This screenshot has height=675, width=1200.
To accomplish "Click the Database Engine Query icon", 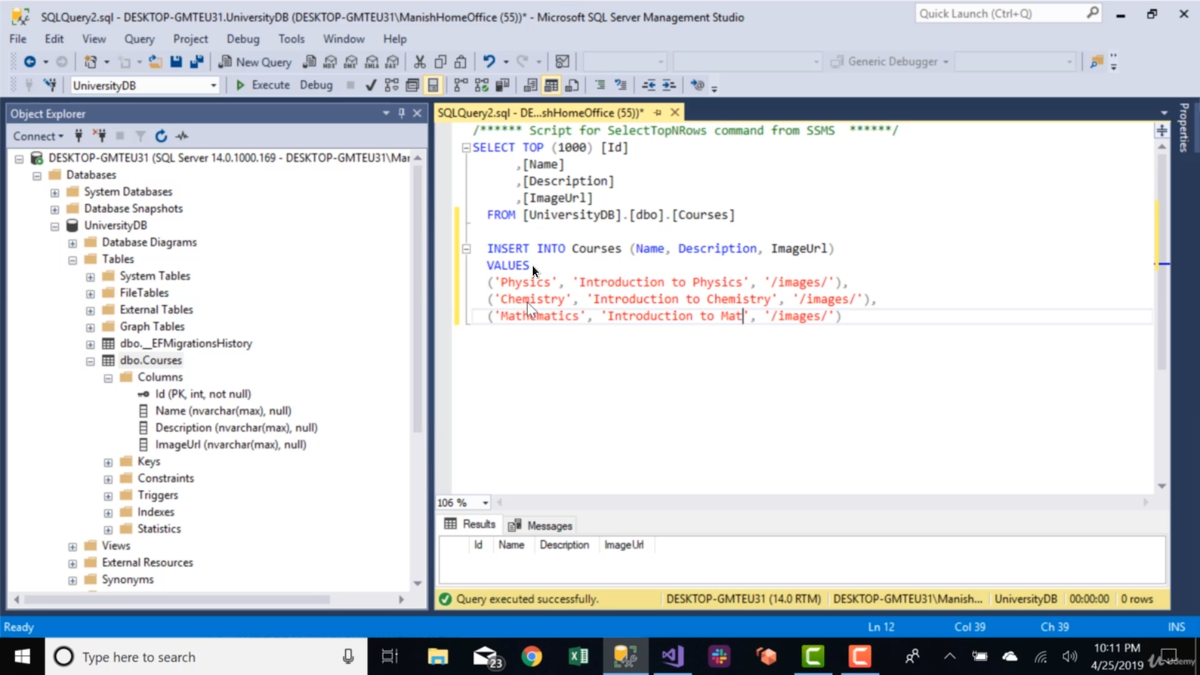I will click(x=310, y=62).
